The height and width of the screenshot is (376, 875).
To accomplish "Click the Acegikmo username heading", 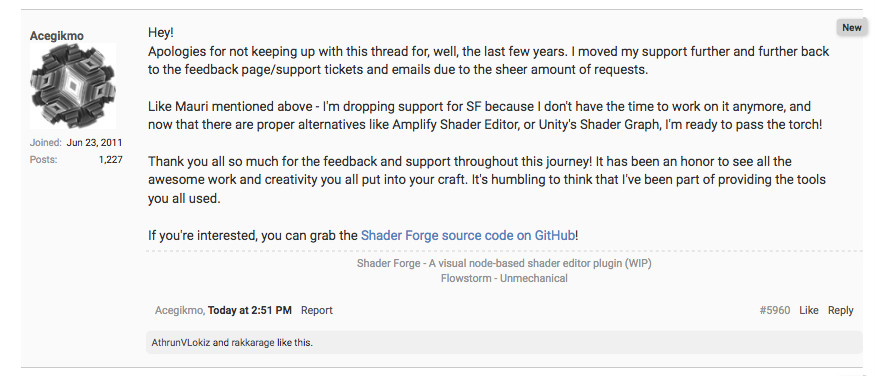I will tap(57, 36).
